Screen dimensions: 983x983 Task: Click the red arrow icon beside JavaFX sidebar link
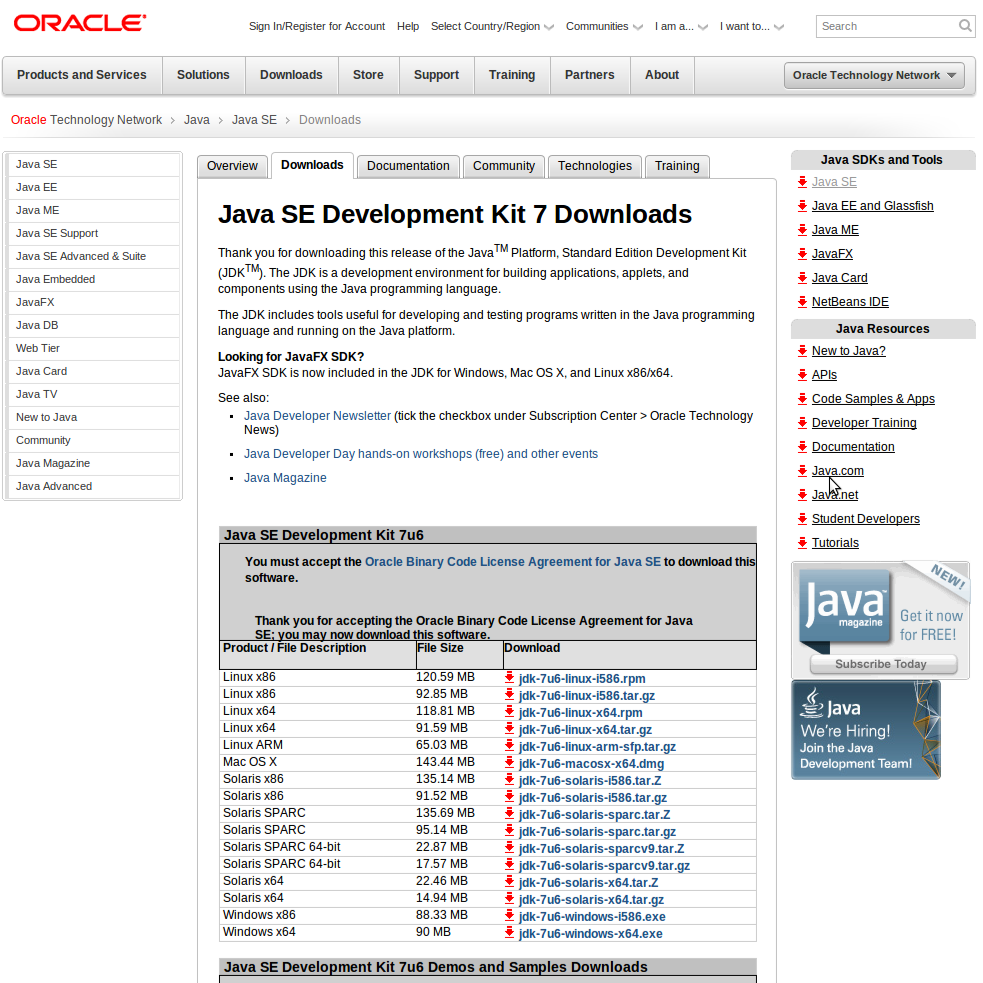[802, 253]
